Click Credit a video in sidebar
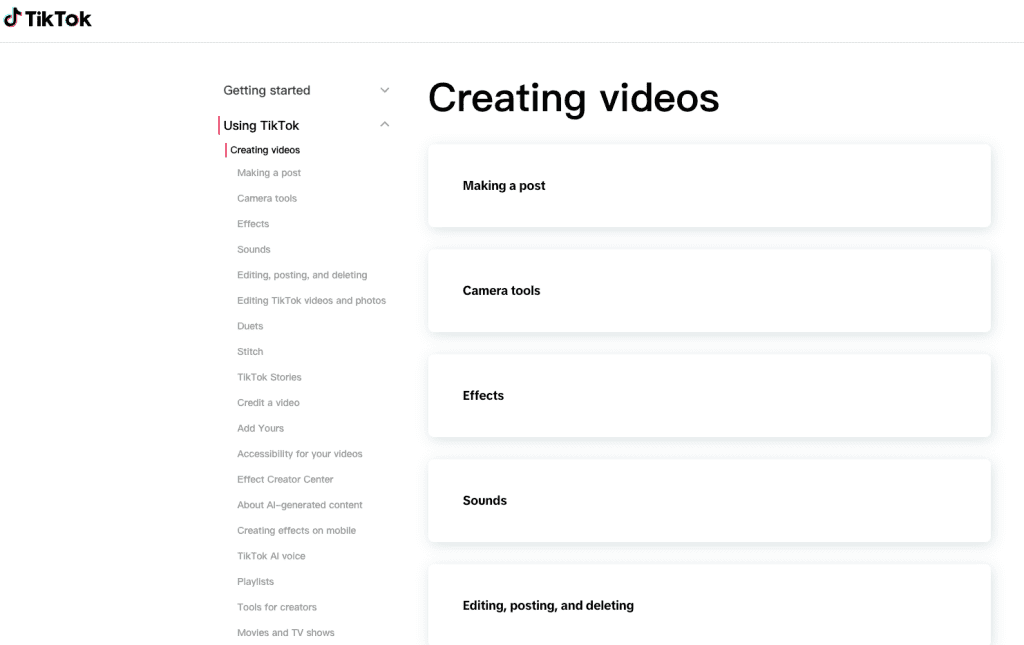The height and width of the screenshot is (645, 1024). point(268,403)
